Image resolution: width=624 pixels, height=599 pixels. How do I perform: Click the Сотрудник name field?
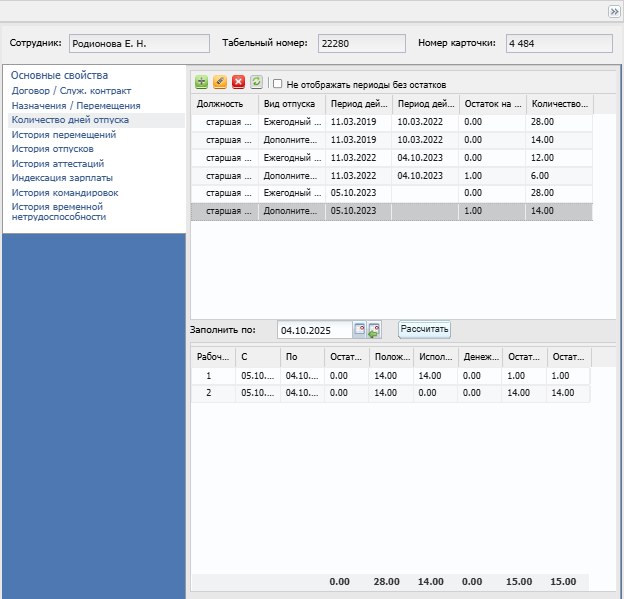point(139,43)
